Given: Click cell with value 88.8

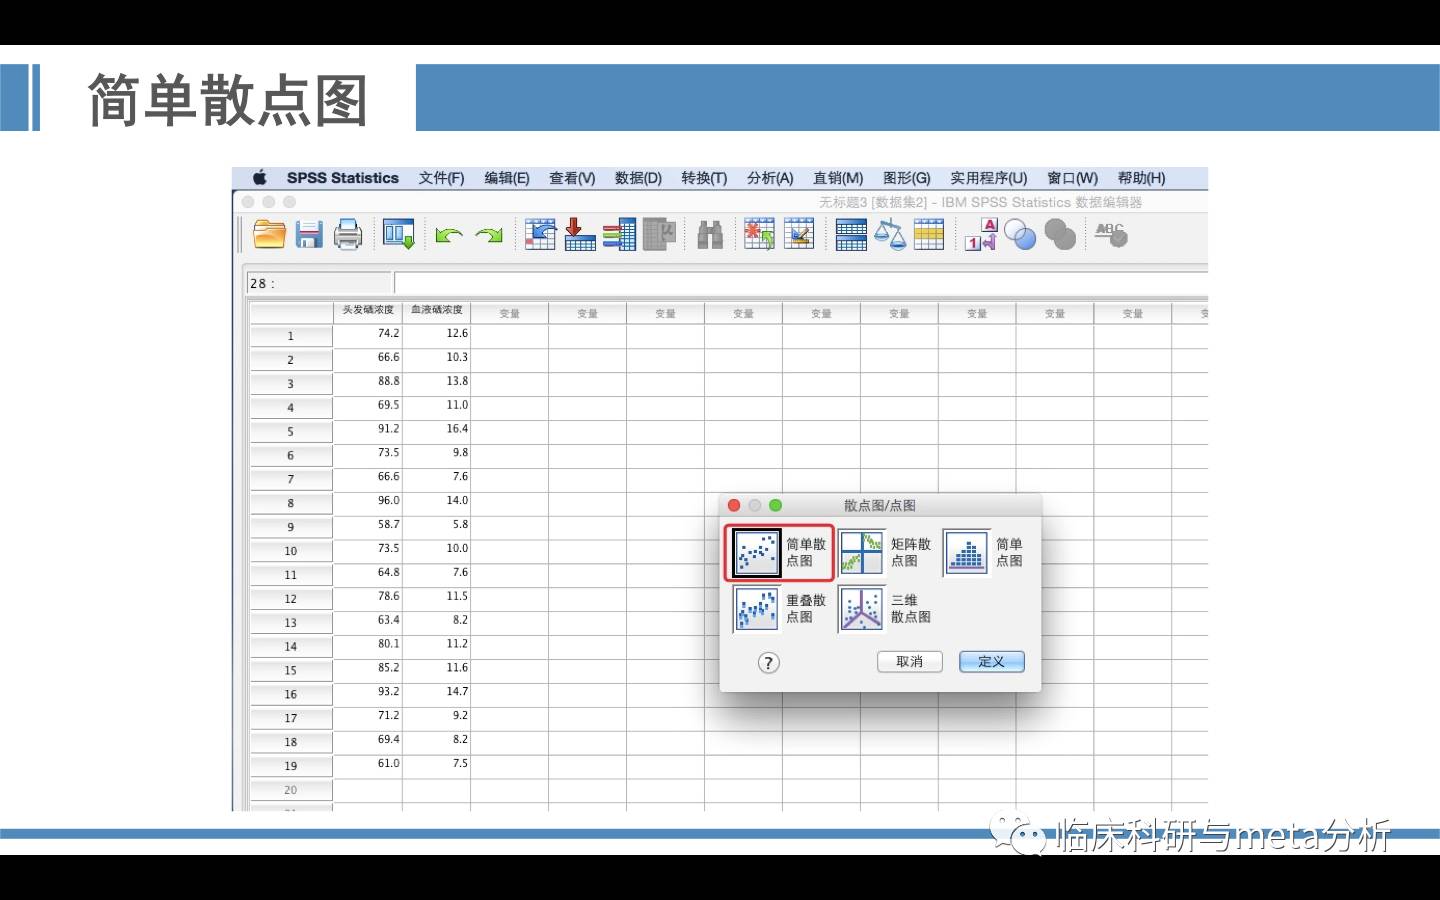Looking at the screenshot, I should pos(368,382).
